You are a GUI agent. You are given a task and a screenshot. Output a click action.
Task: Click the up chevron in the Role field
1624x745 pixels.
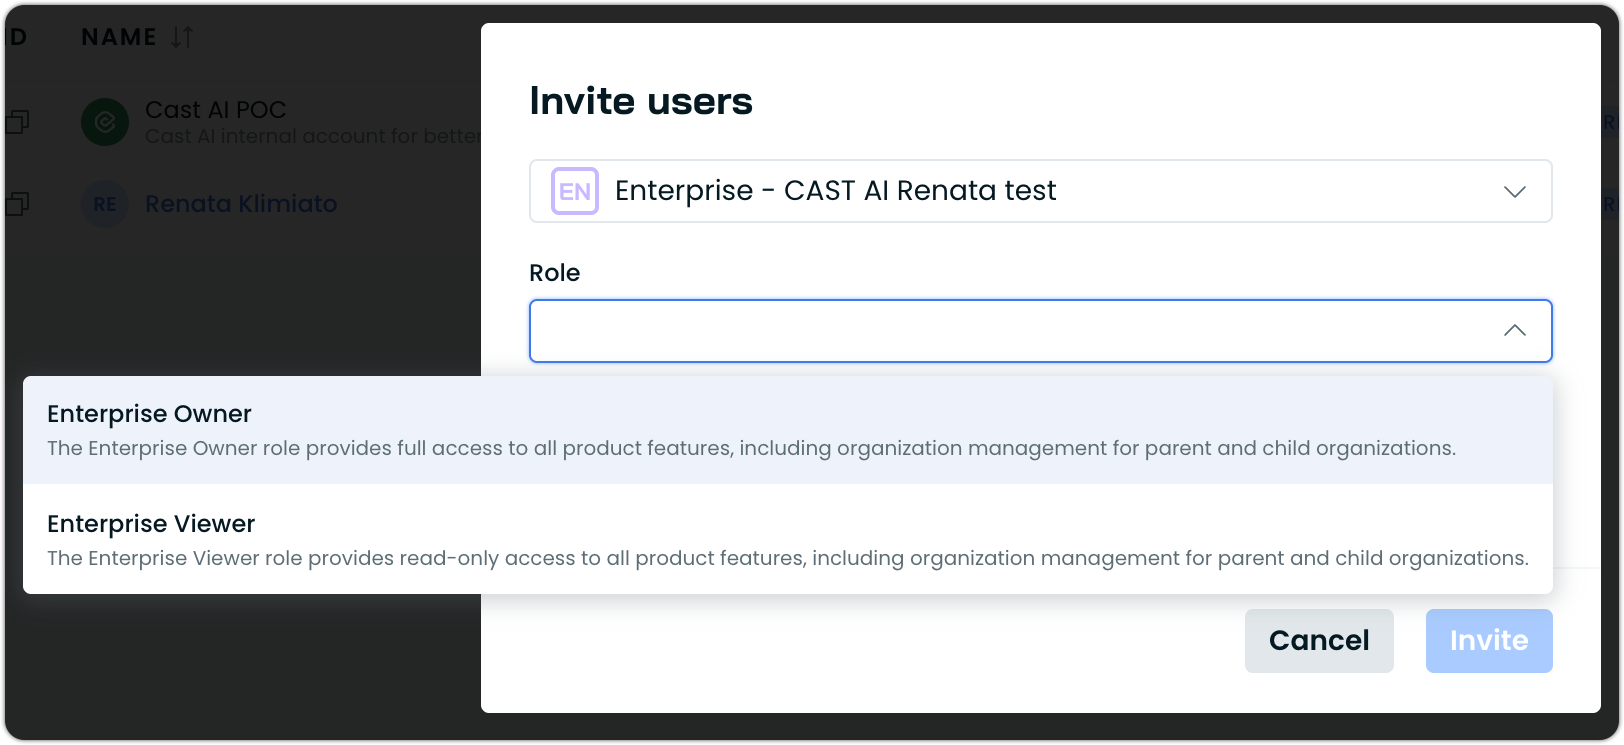tap(1515, 330)
